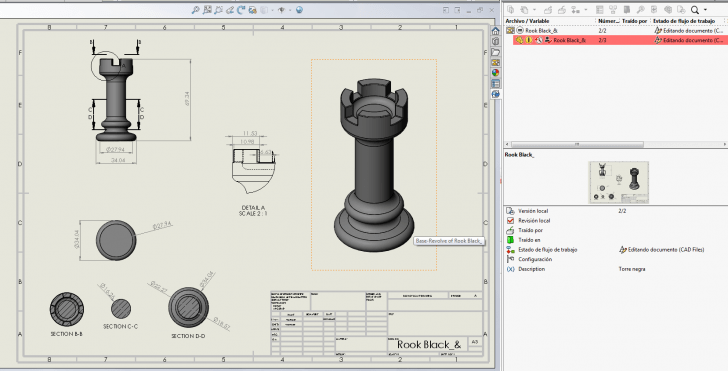This screenshot has width=728, height=371.
Task: Click the isometric rook drawing view
Action: coord(374,165)
